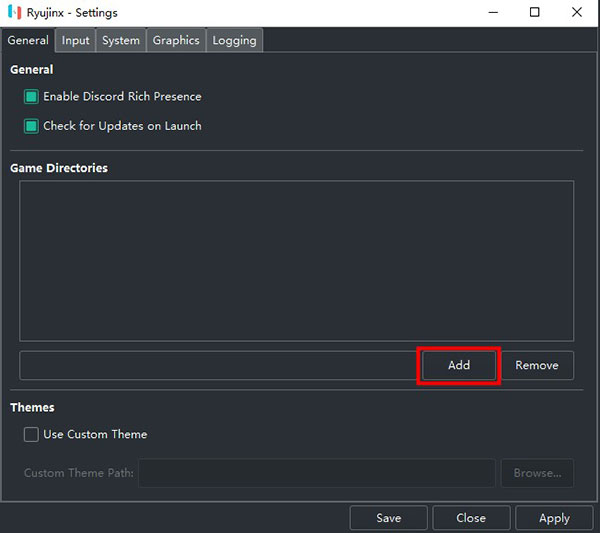This screenshot has width=600, height=533.
Task: Select the Logging tab
Action: (234, 40)
